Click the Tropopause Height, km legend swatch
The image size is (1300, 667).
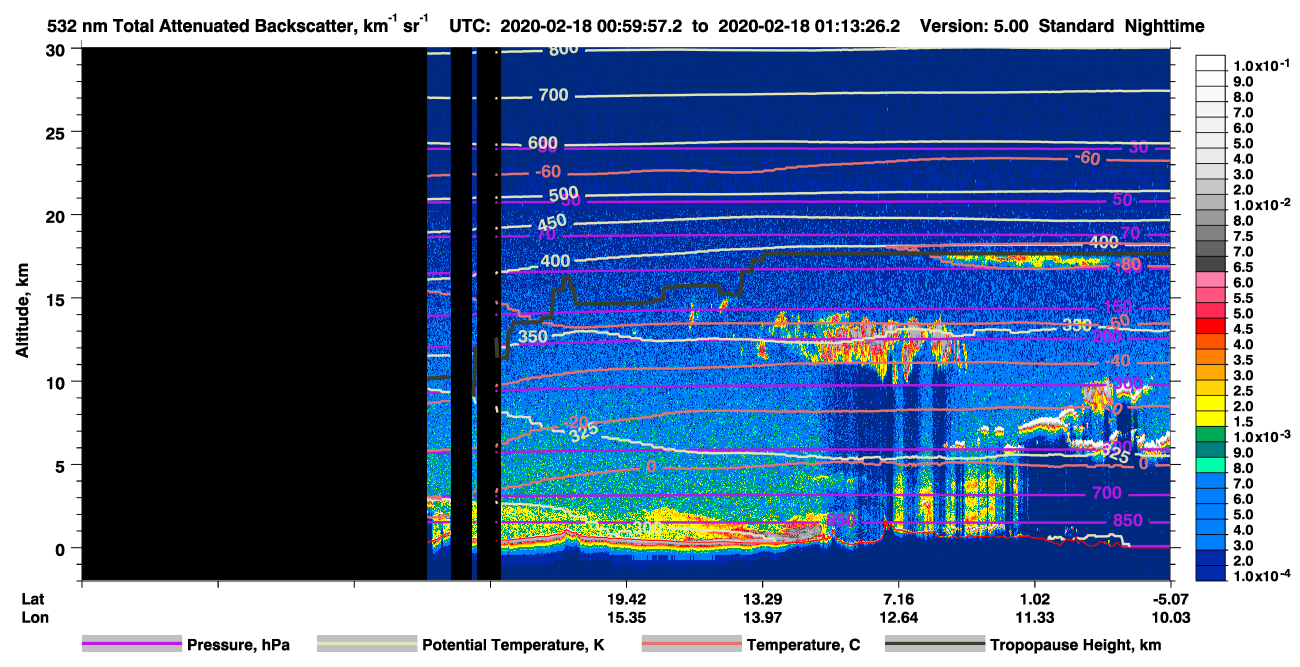point(934,645)
